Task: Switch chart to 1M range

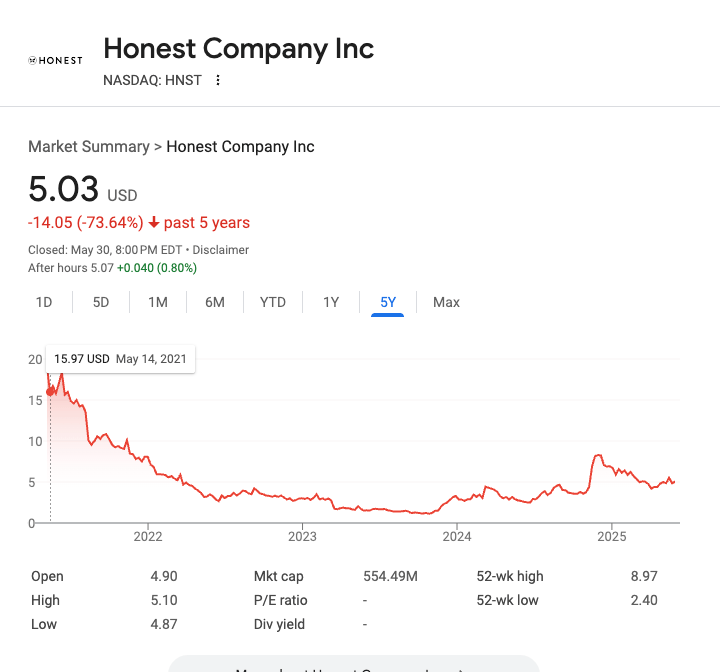Action: tap(158, 302)
